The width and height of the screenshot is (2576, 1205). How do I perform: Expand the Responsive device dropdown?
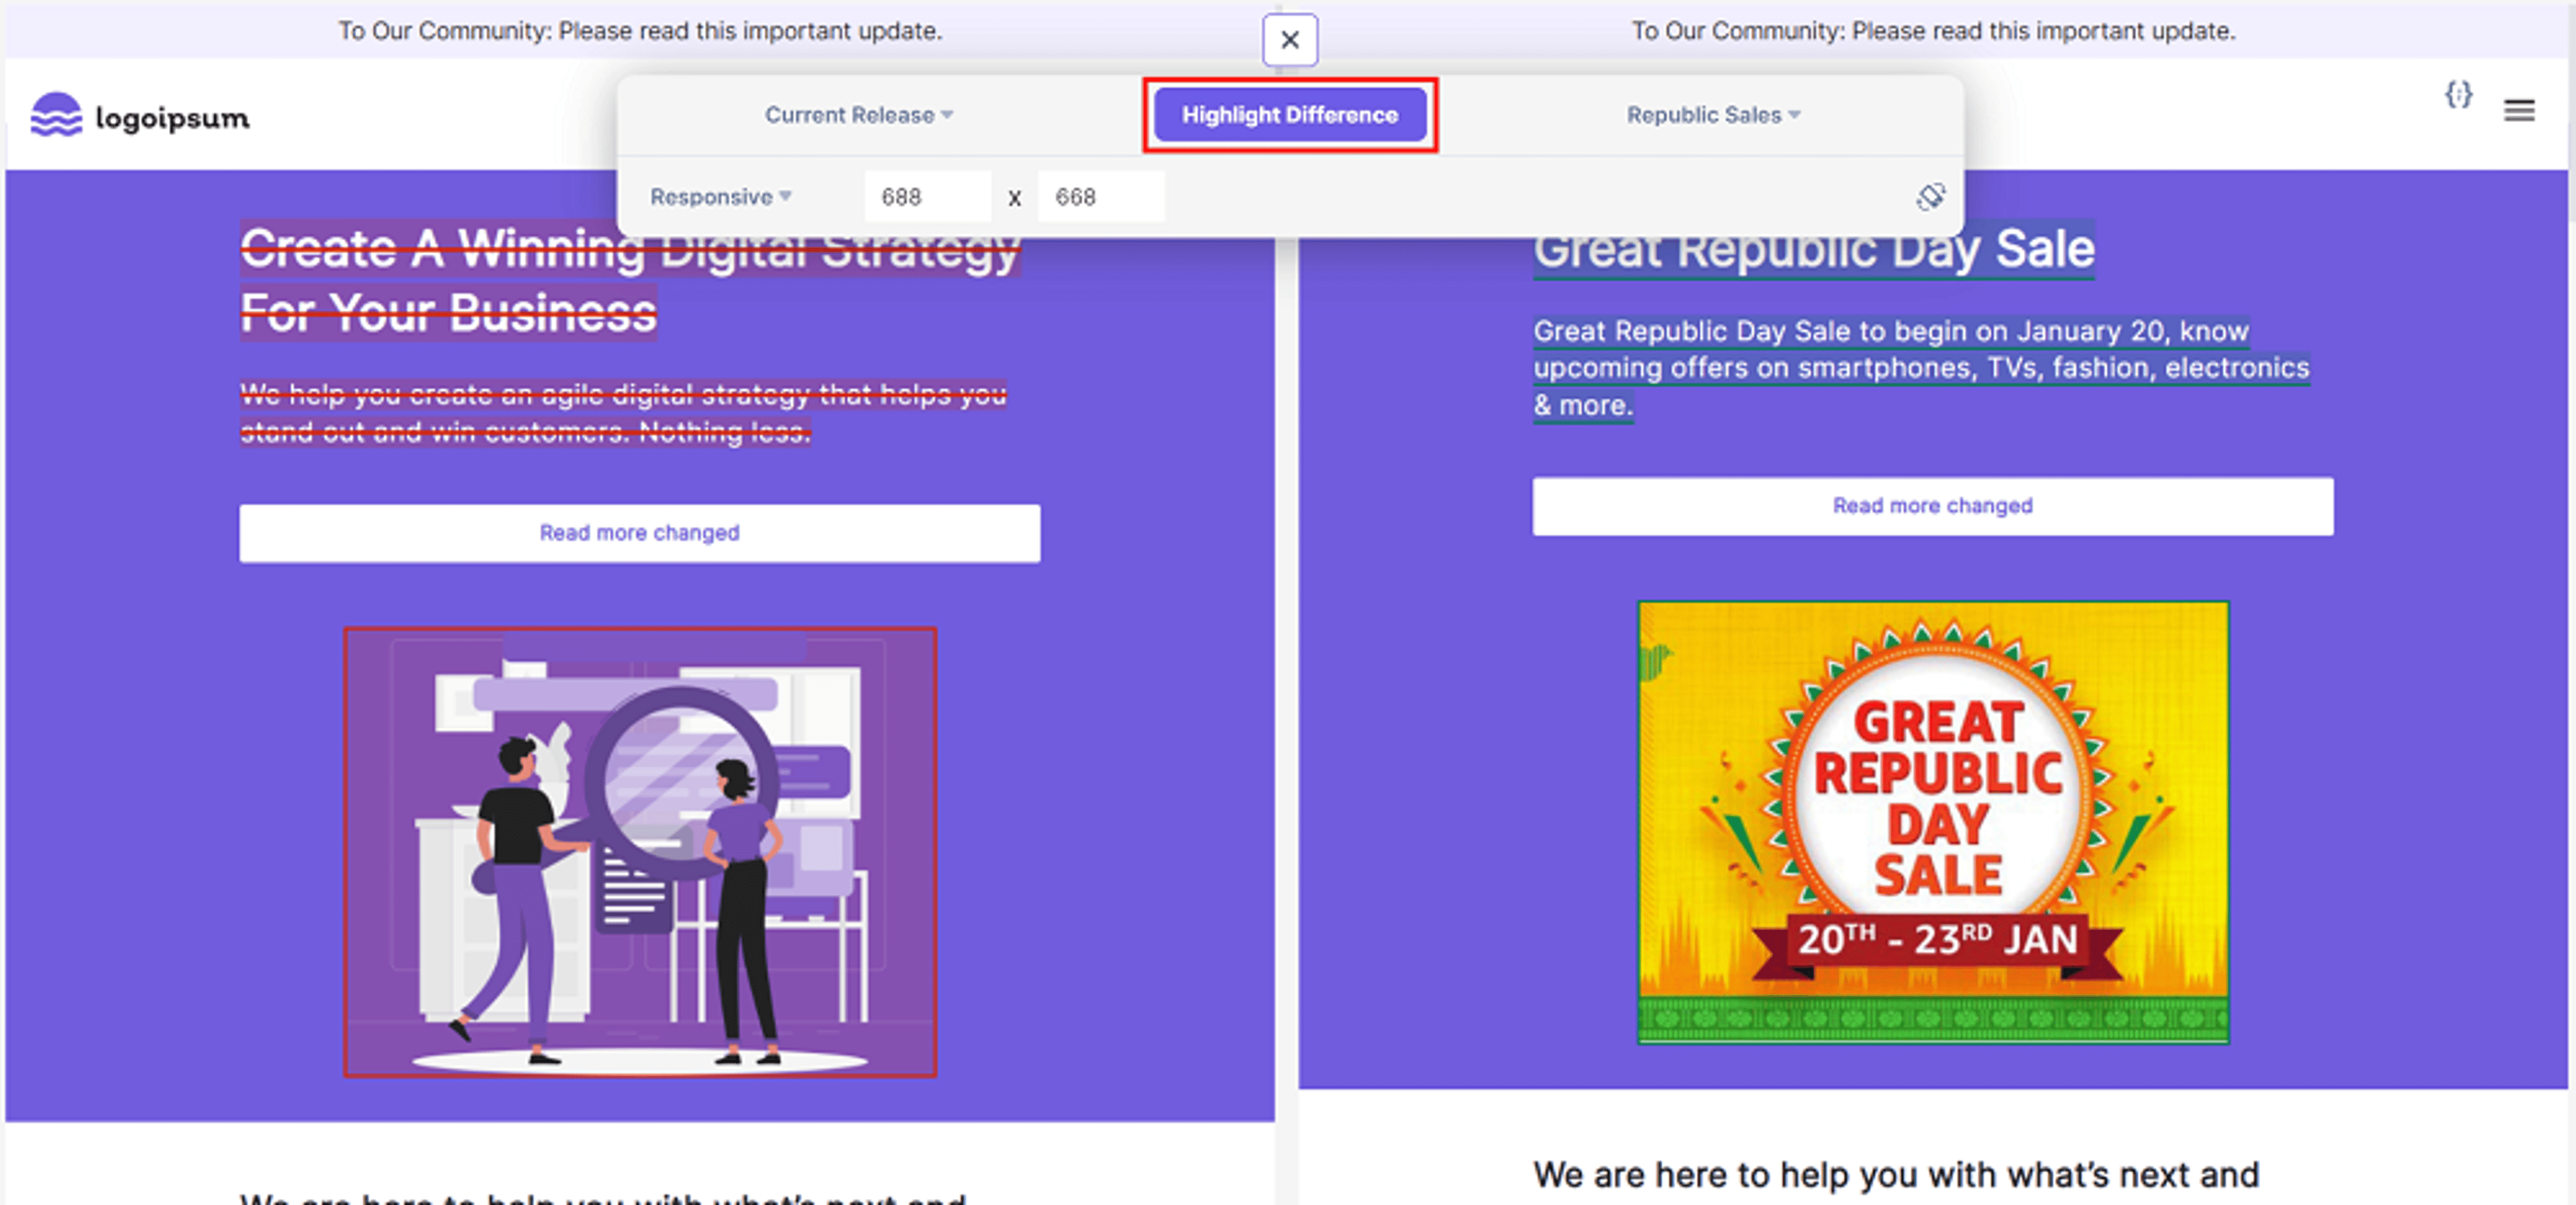point(721,197)
